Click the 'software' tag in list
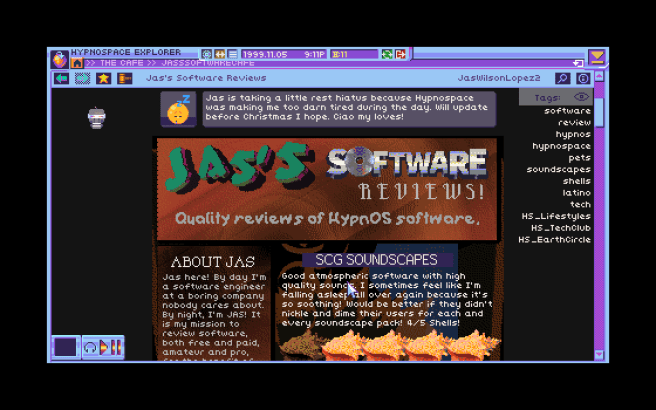Screen dimensions: 656x410 [567, 111]
